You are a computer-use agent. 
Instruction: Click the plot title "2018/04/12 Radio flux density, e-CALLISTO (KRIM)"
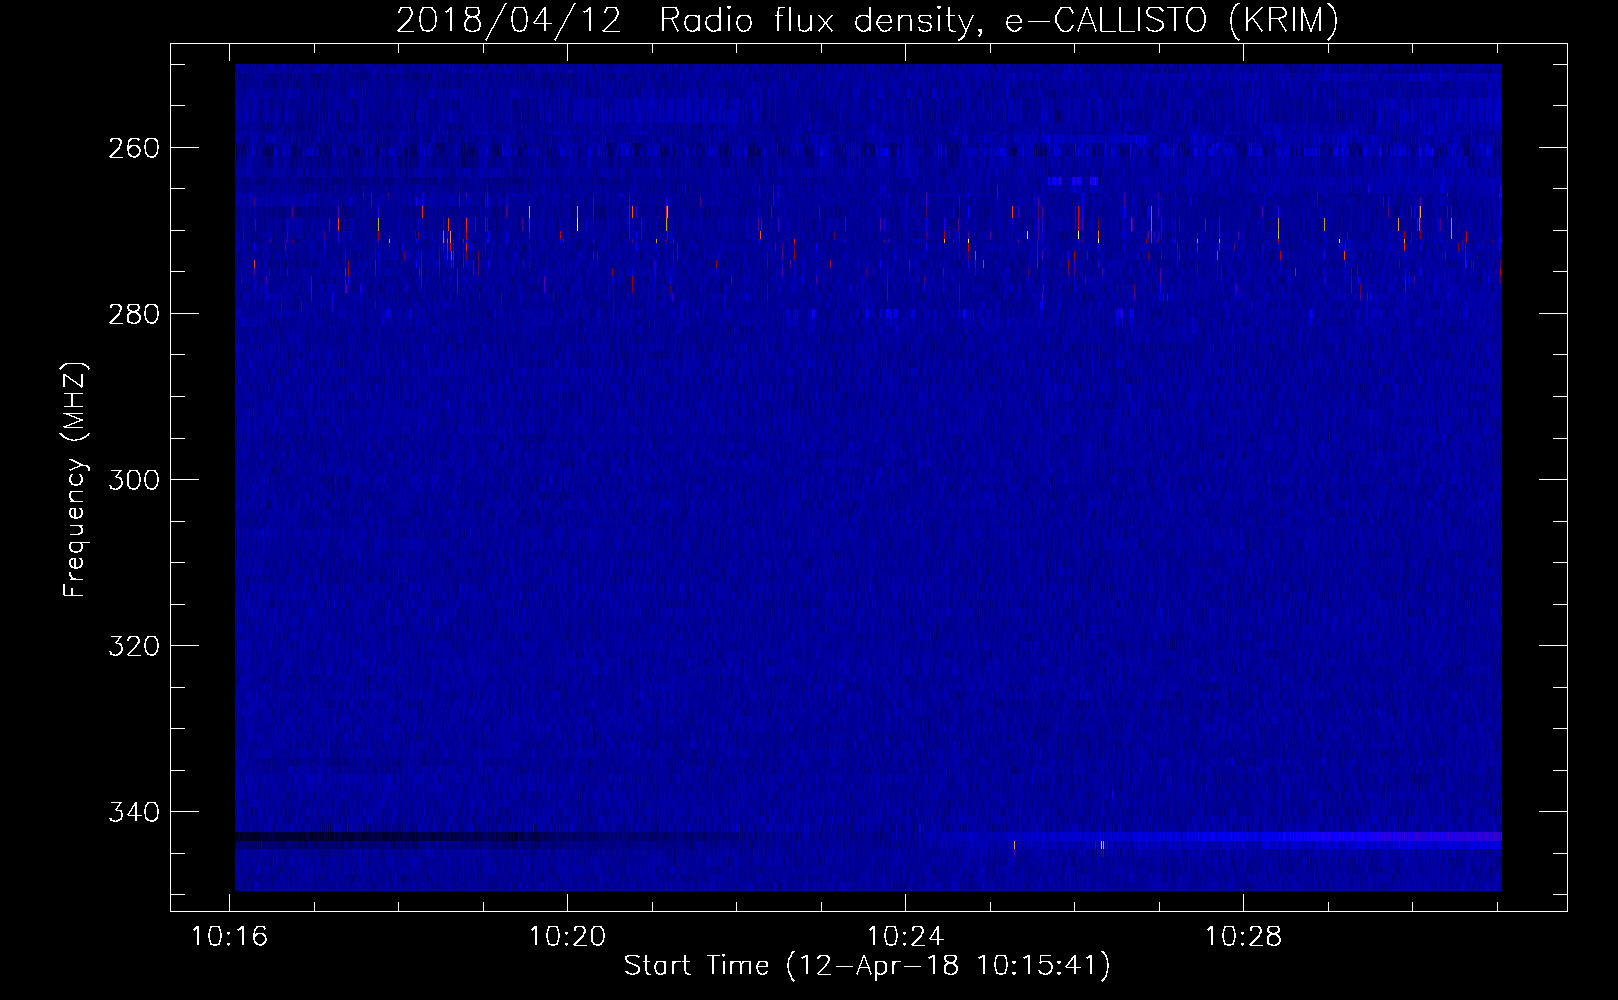tap(867, 20)
